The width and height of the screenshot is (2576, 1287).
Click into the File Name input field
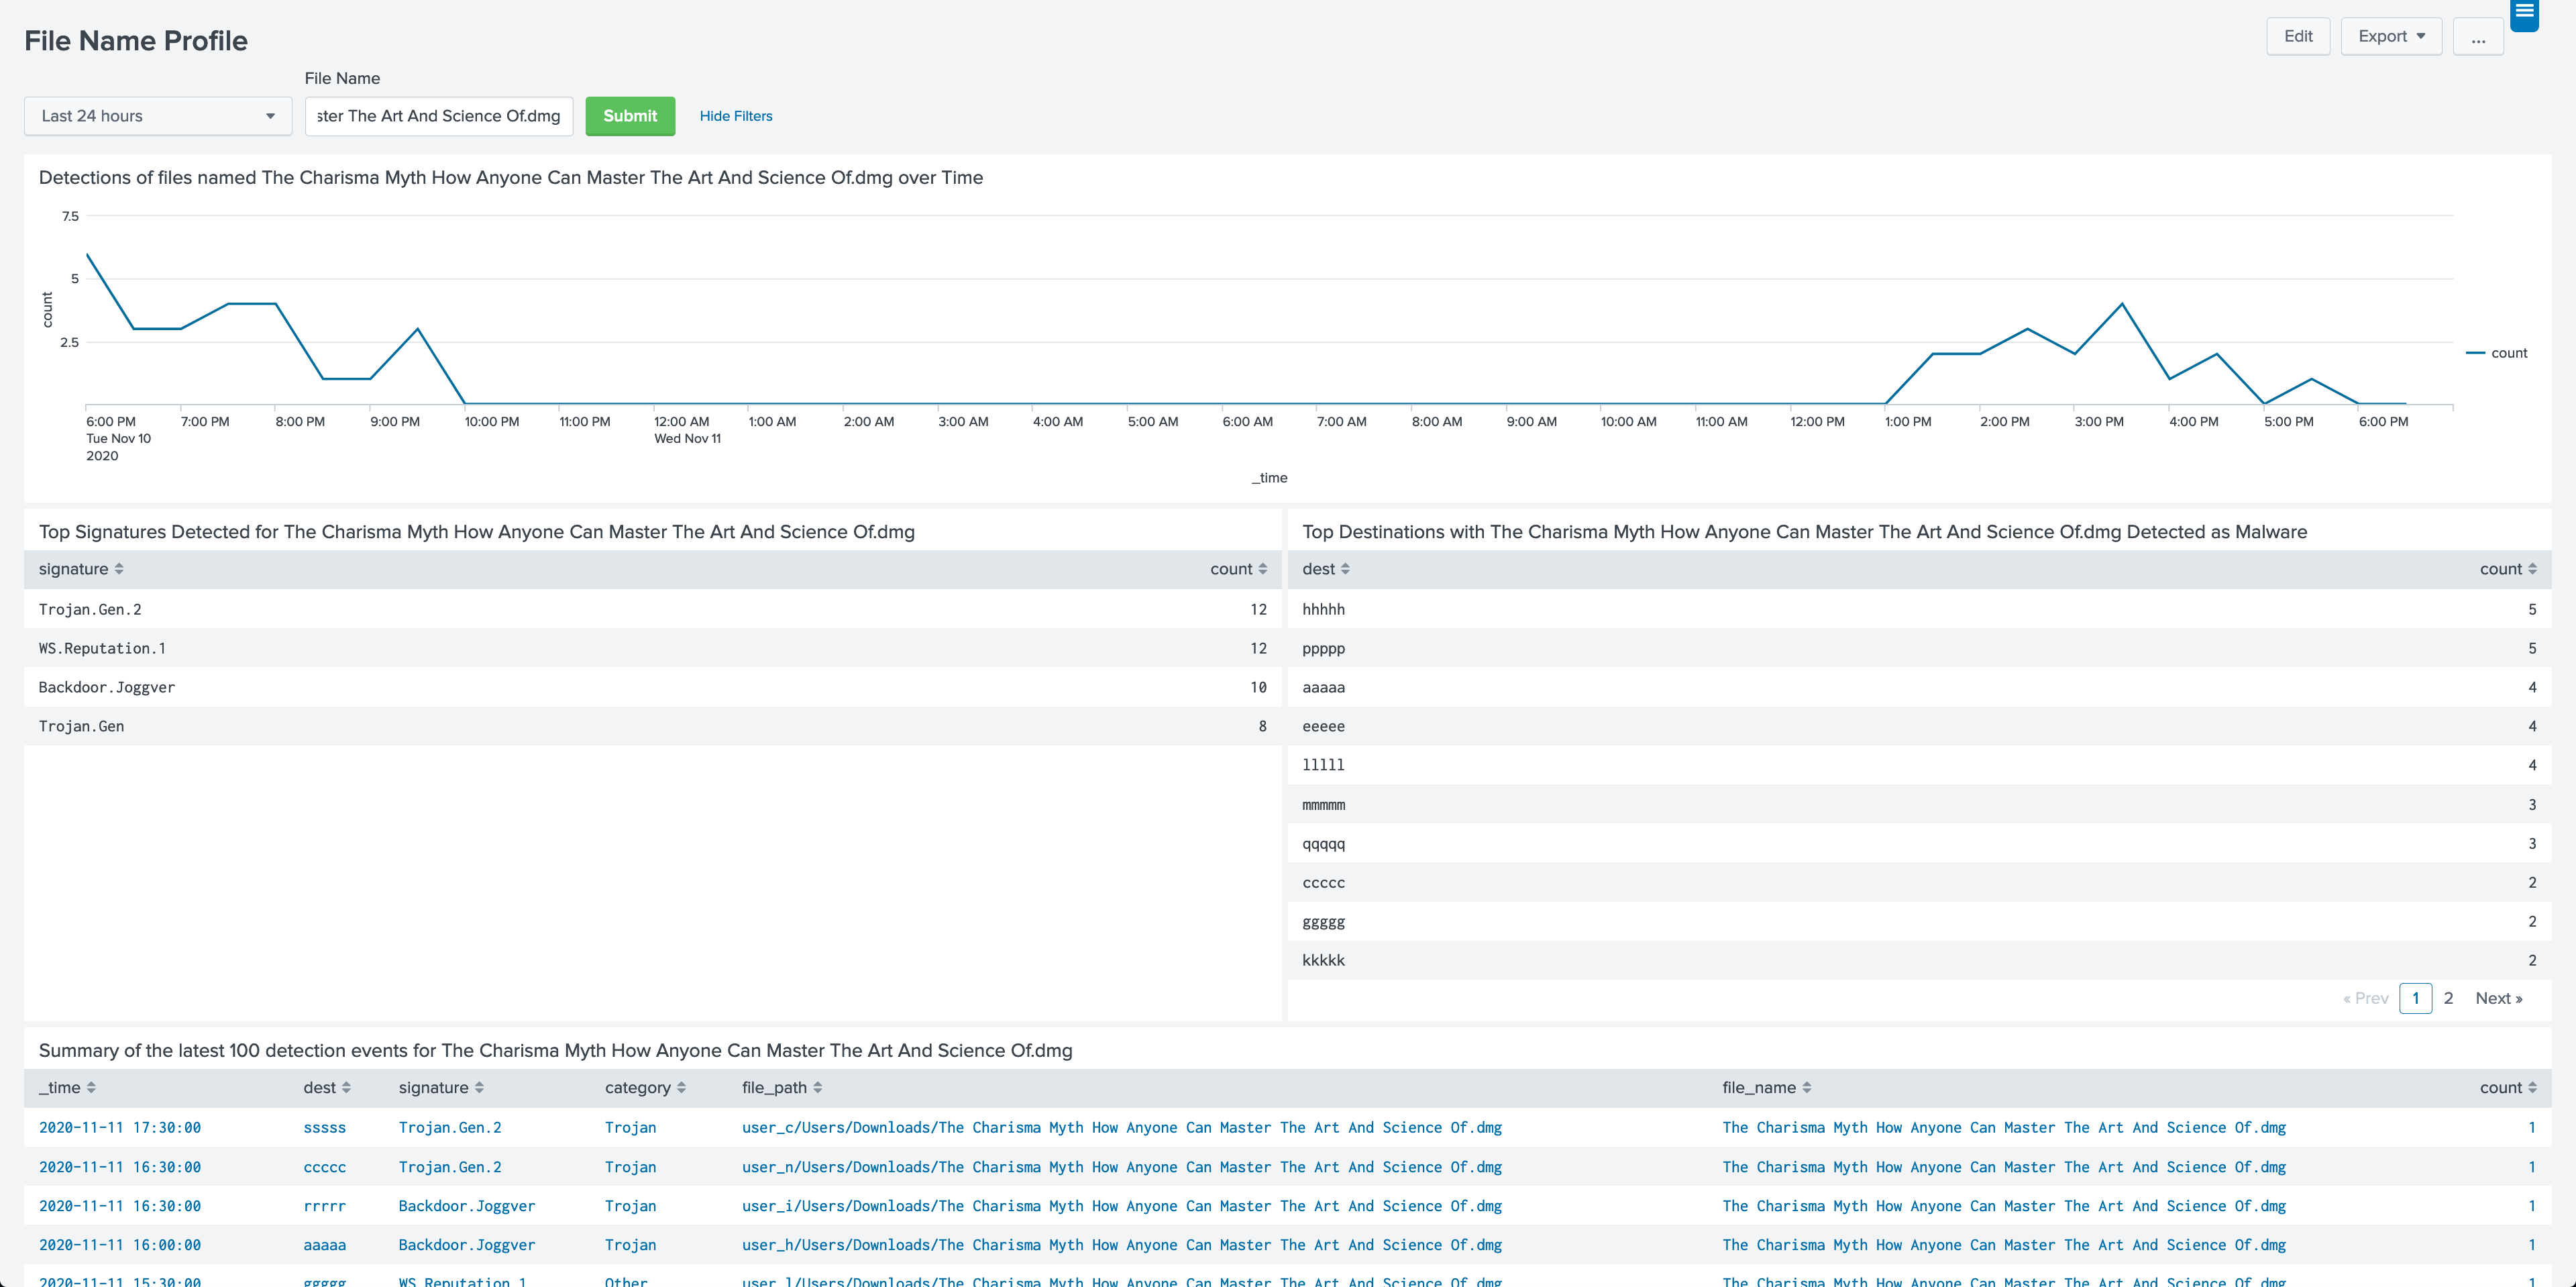[x=438, y=116]
